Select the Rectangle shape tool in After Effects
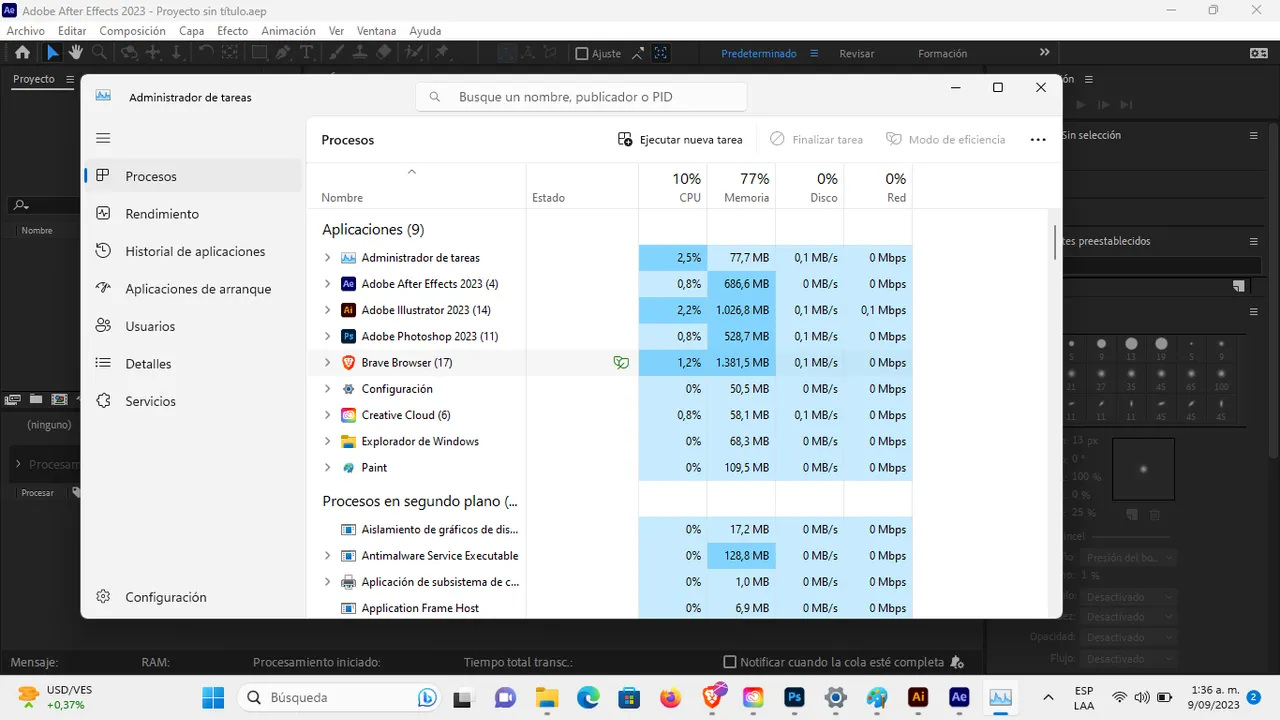The width and height of the screenshot is (1280, 720). click(x=259, y=53)
